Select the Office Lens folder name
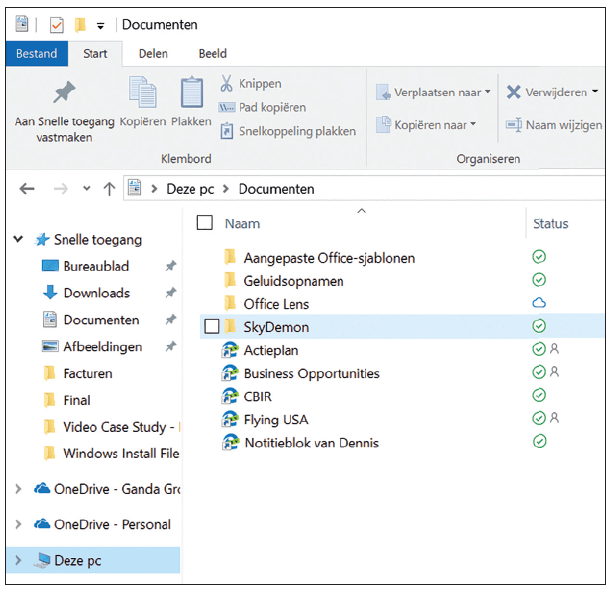613x592 pixels. click(x=276, y=304)
